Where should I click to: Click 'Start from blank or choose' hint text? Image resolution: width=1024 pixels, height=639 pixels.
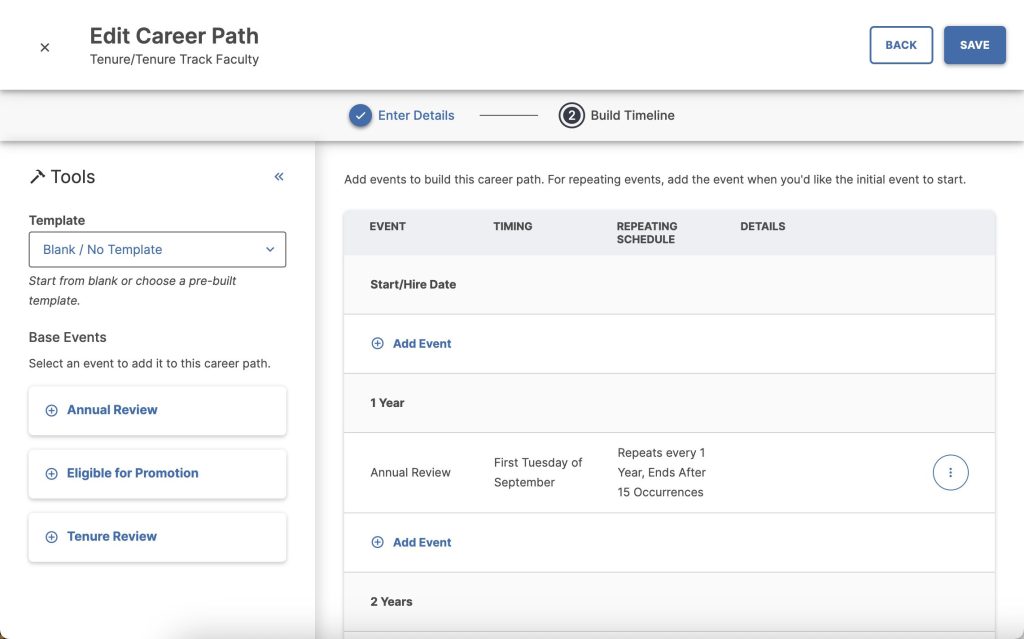pos(132,291)
